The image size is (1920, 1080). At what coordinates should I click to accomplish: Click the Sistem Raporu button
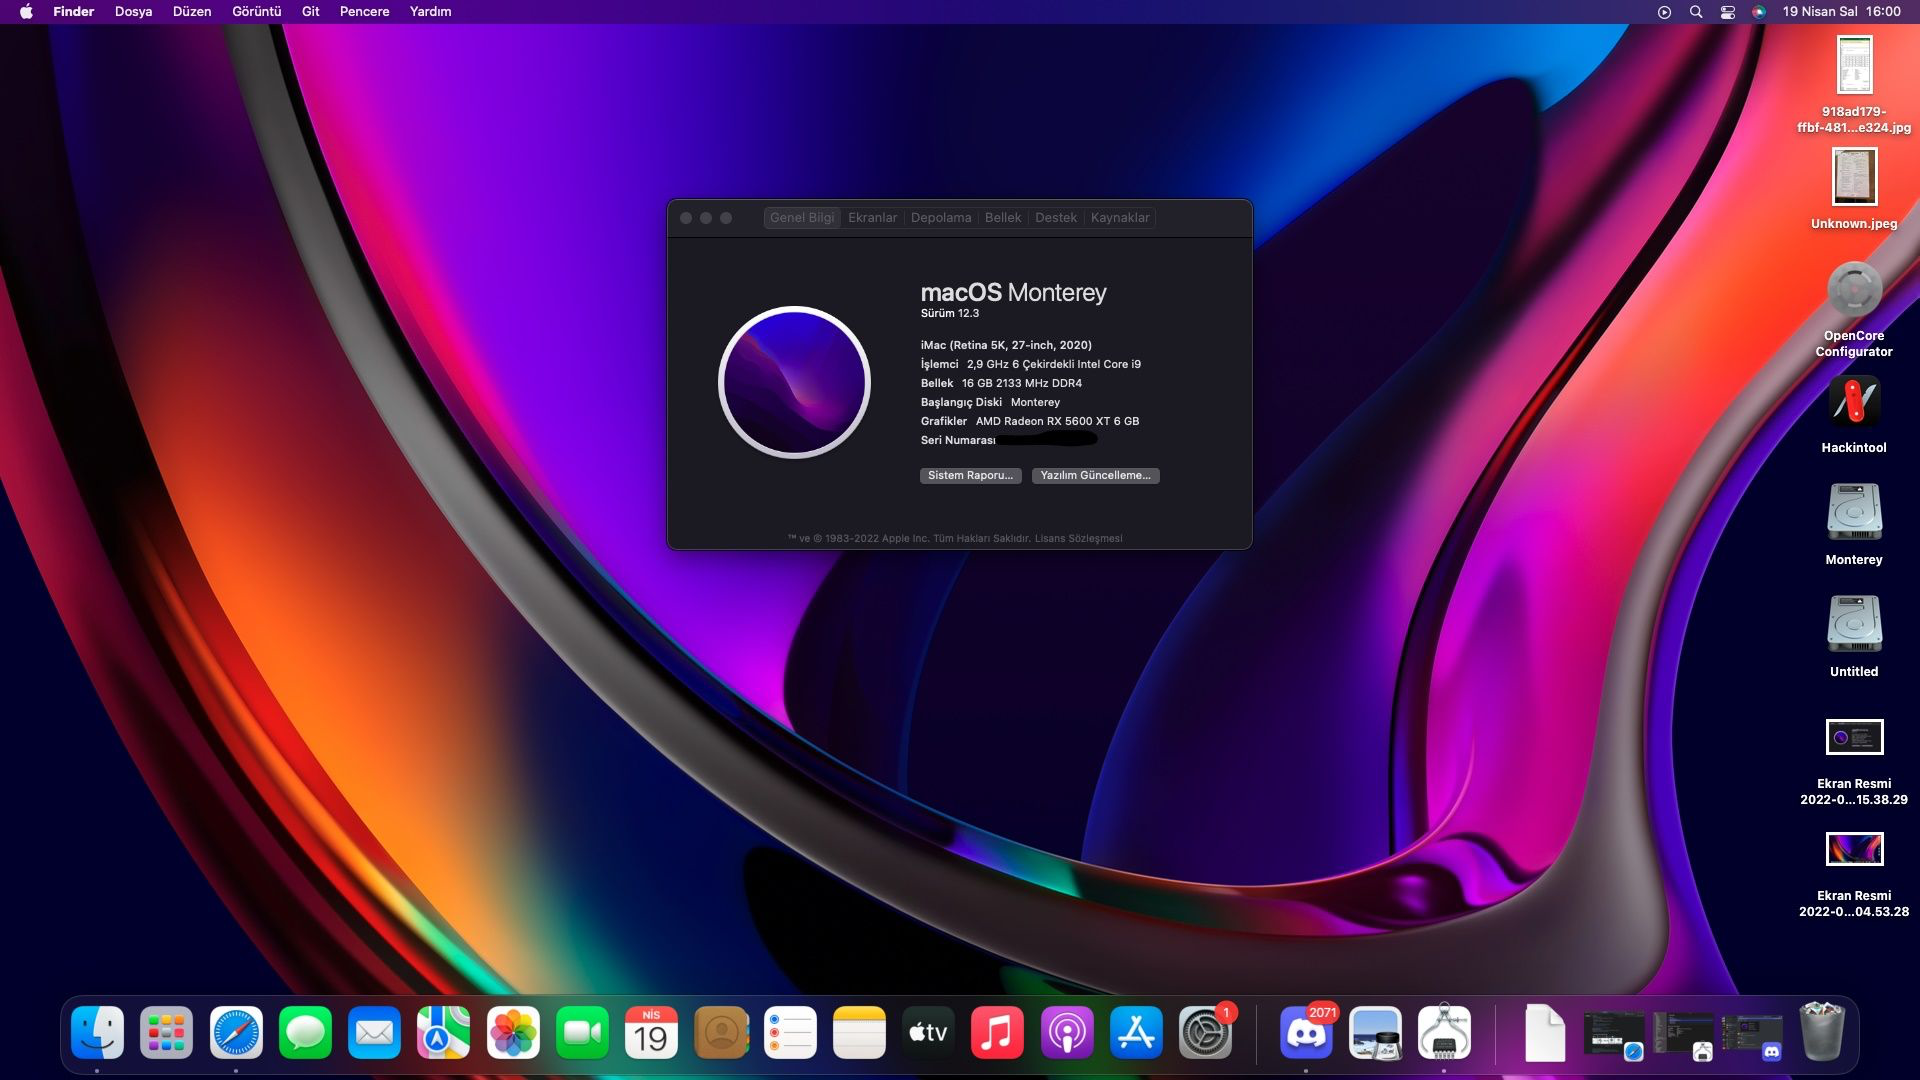click(970, 476)
